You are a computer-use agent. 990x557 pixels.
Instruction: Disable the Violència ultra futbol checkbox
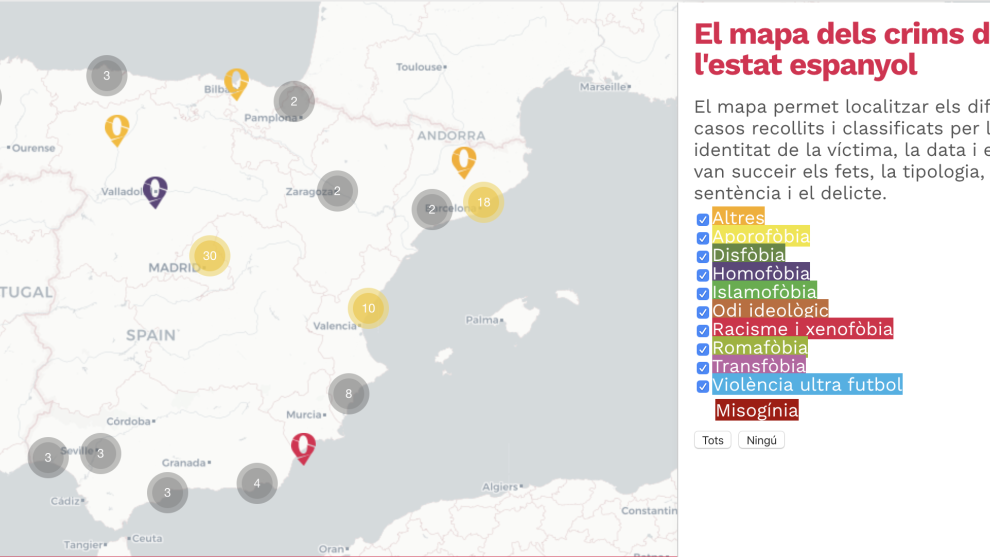point(703,387)
